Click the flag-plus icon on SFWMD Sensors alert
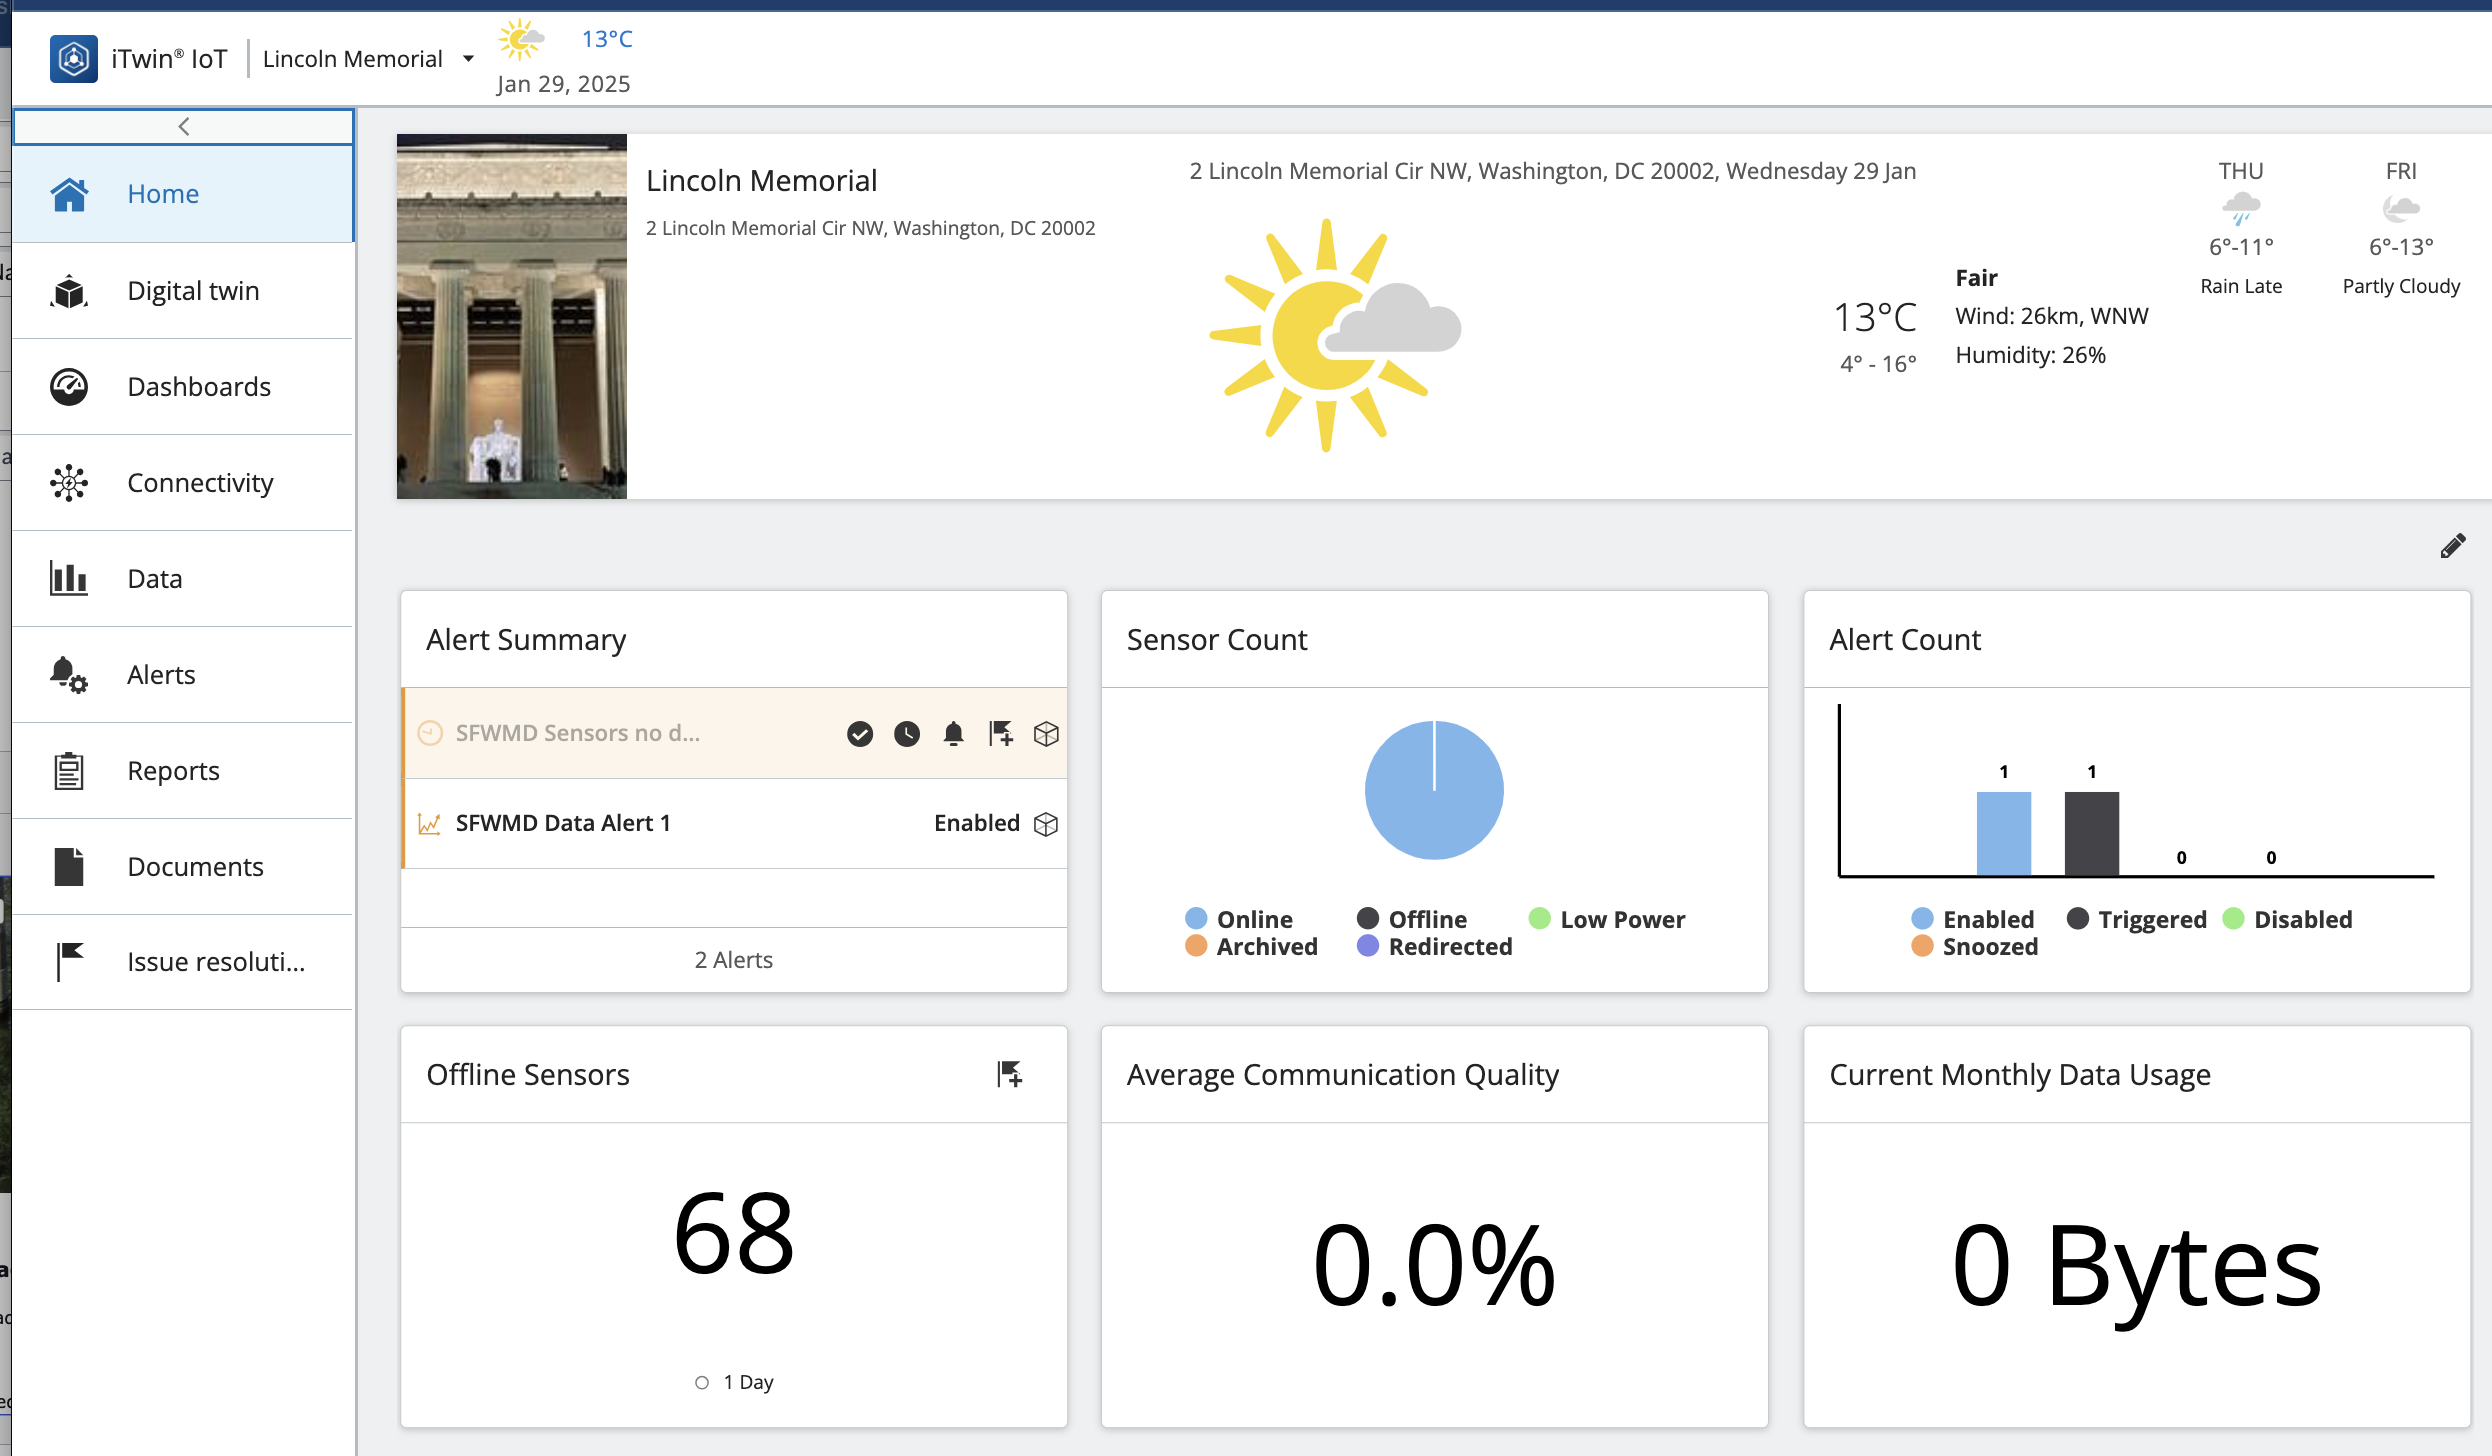The image size is (2492, 1456). click(1000, 734)
